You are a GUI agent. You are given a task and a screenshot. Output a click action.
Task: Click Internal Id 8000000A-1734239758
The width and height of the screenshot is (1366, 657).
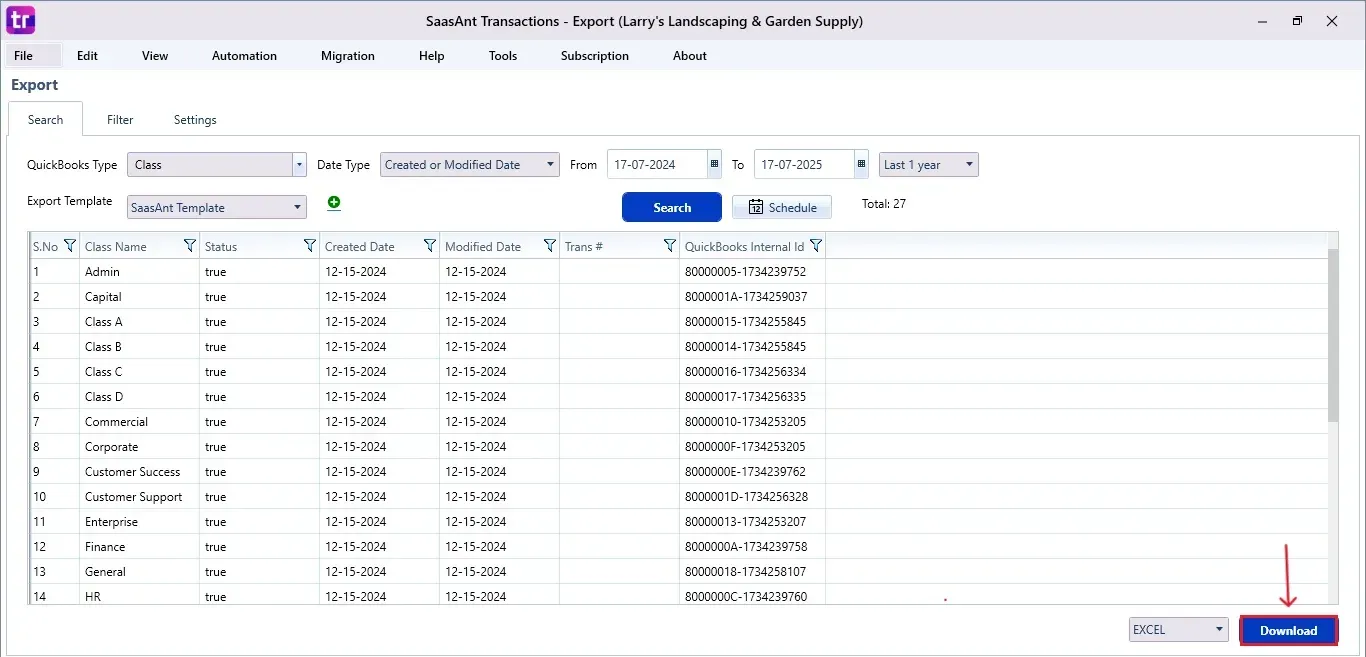click(x=746, y=547)
